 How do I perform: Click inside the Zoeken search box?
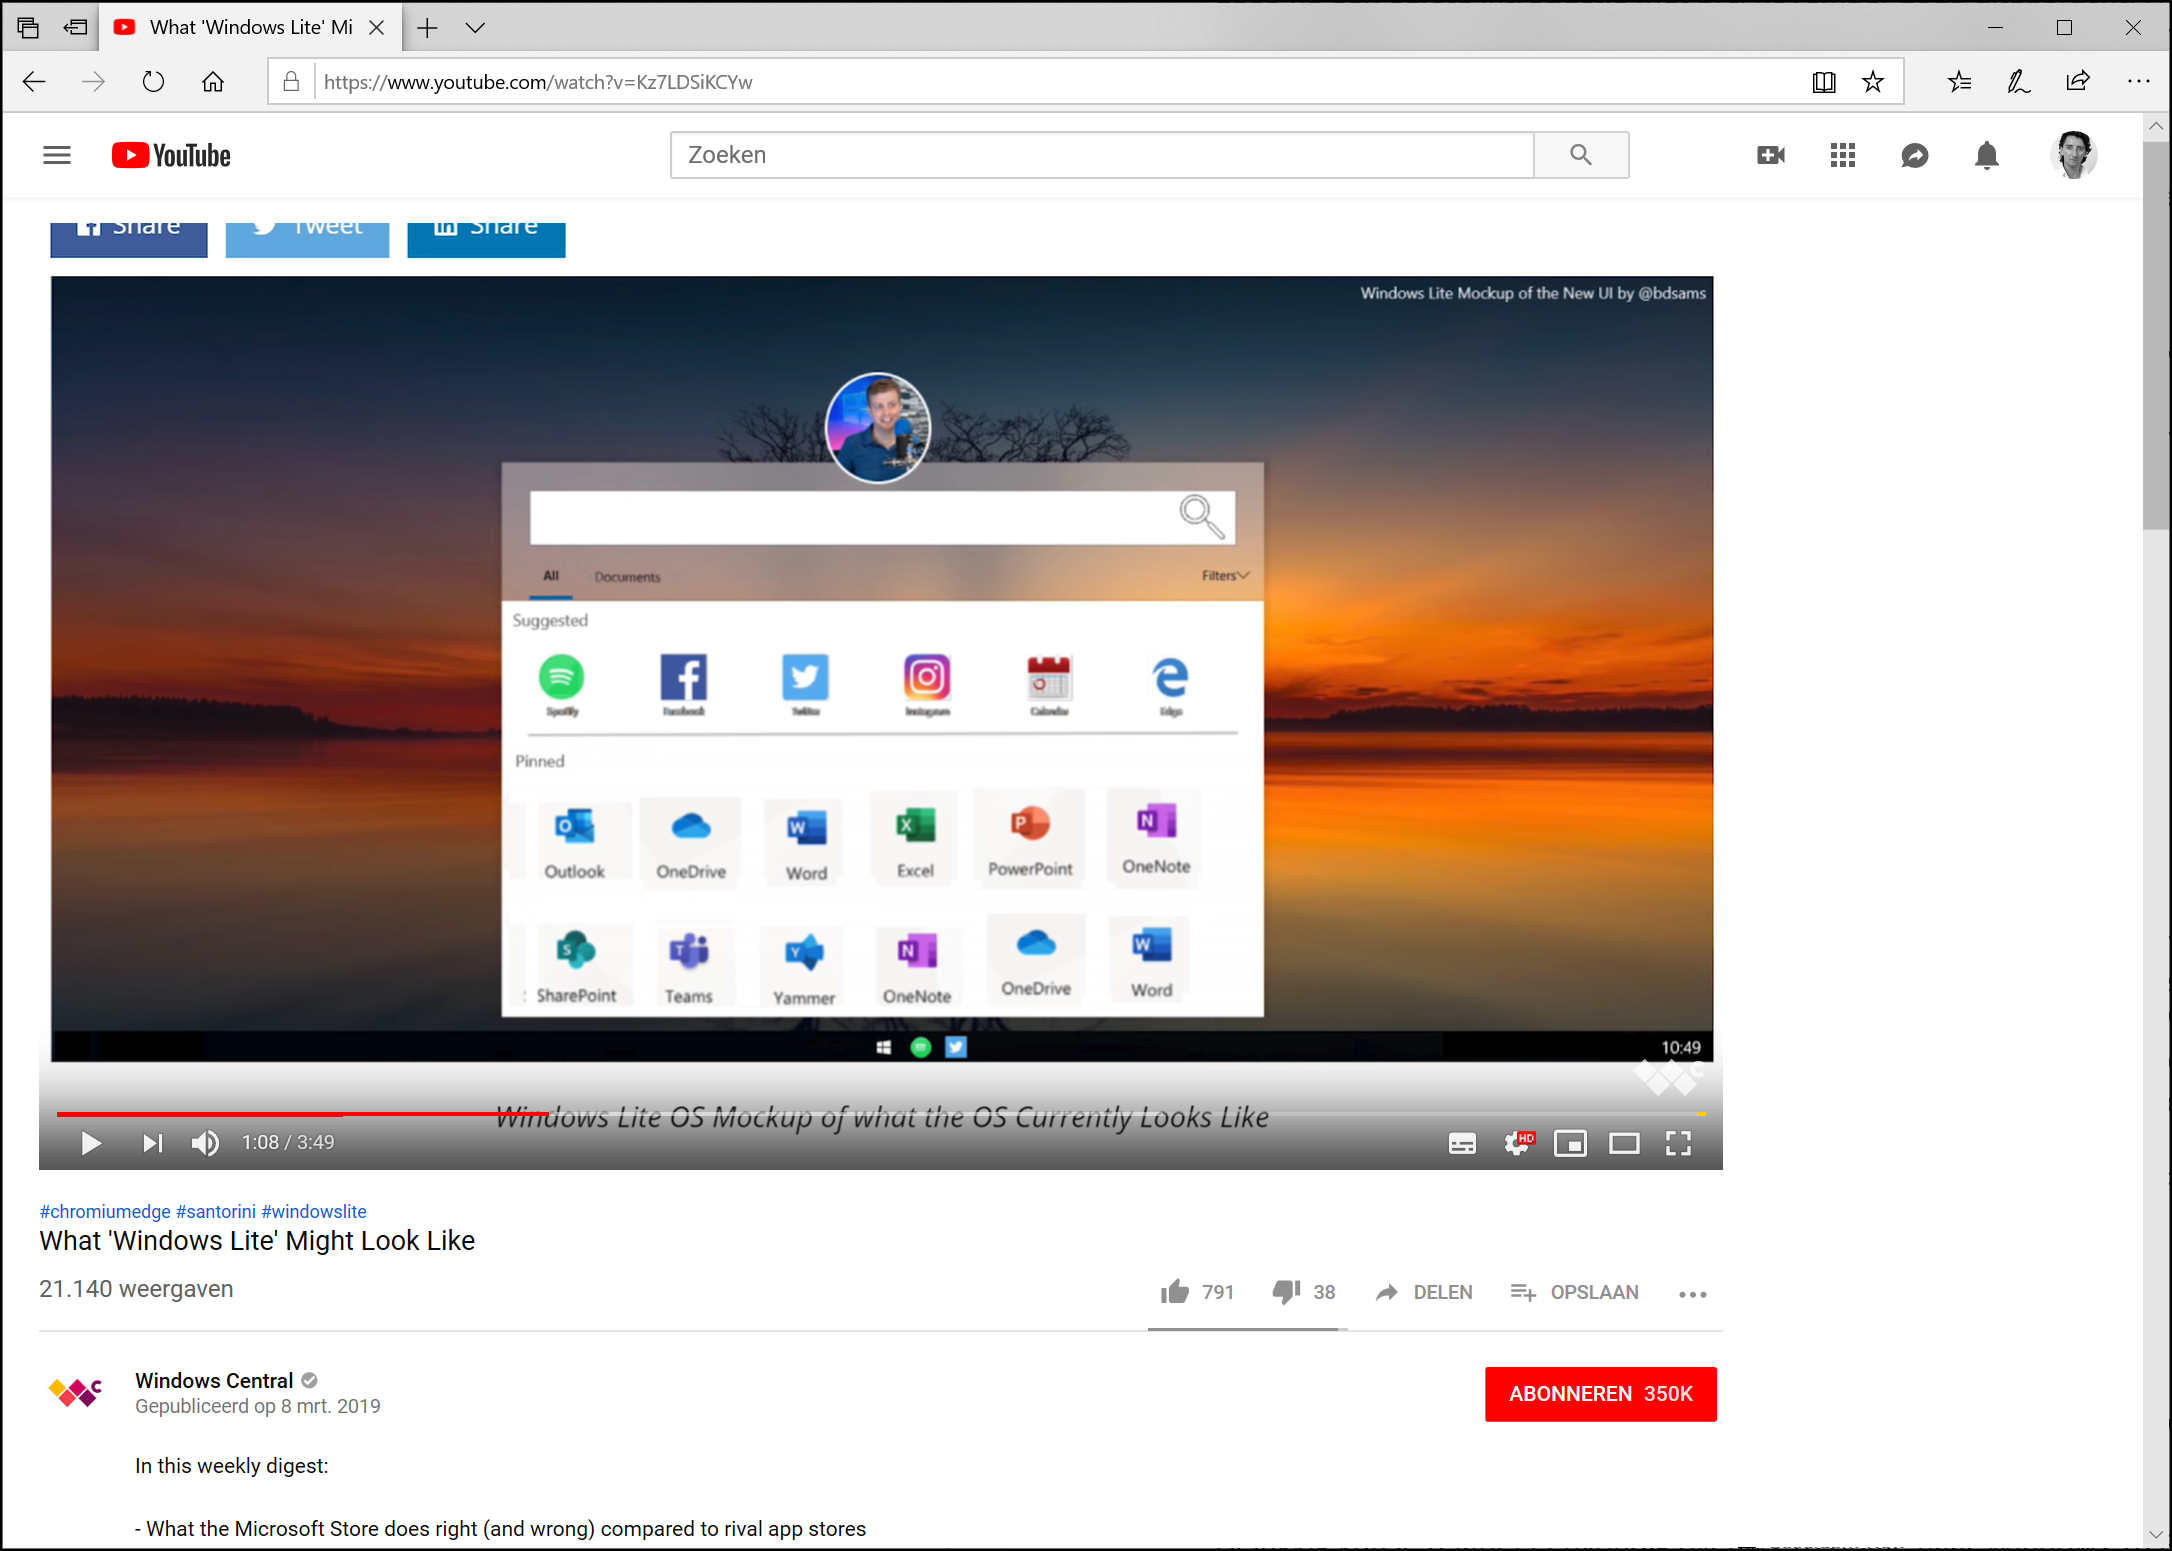click(1102, 155)
